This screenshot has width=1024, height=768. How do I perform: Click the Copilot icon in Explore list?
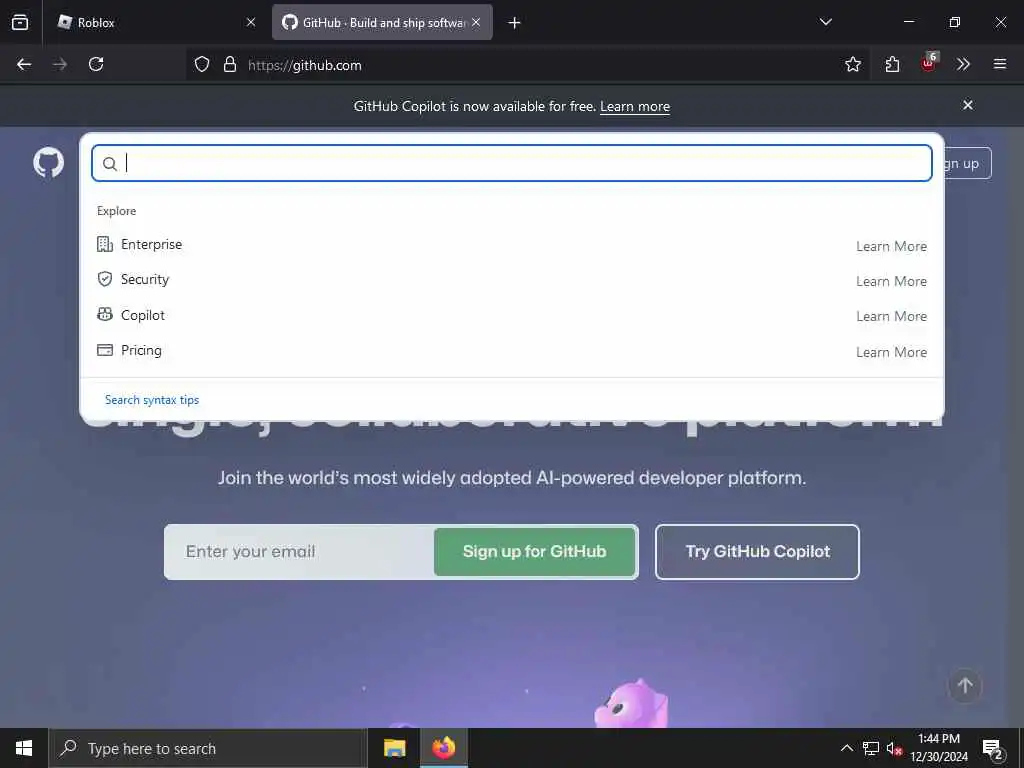click(104, 315)
